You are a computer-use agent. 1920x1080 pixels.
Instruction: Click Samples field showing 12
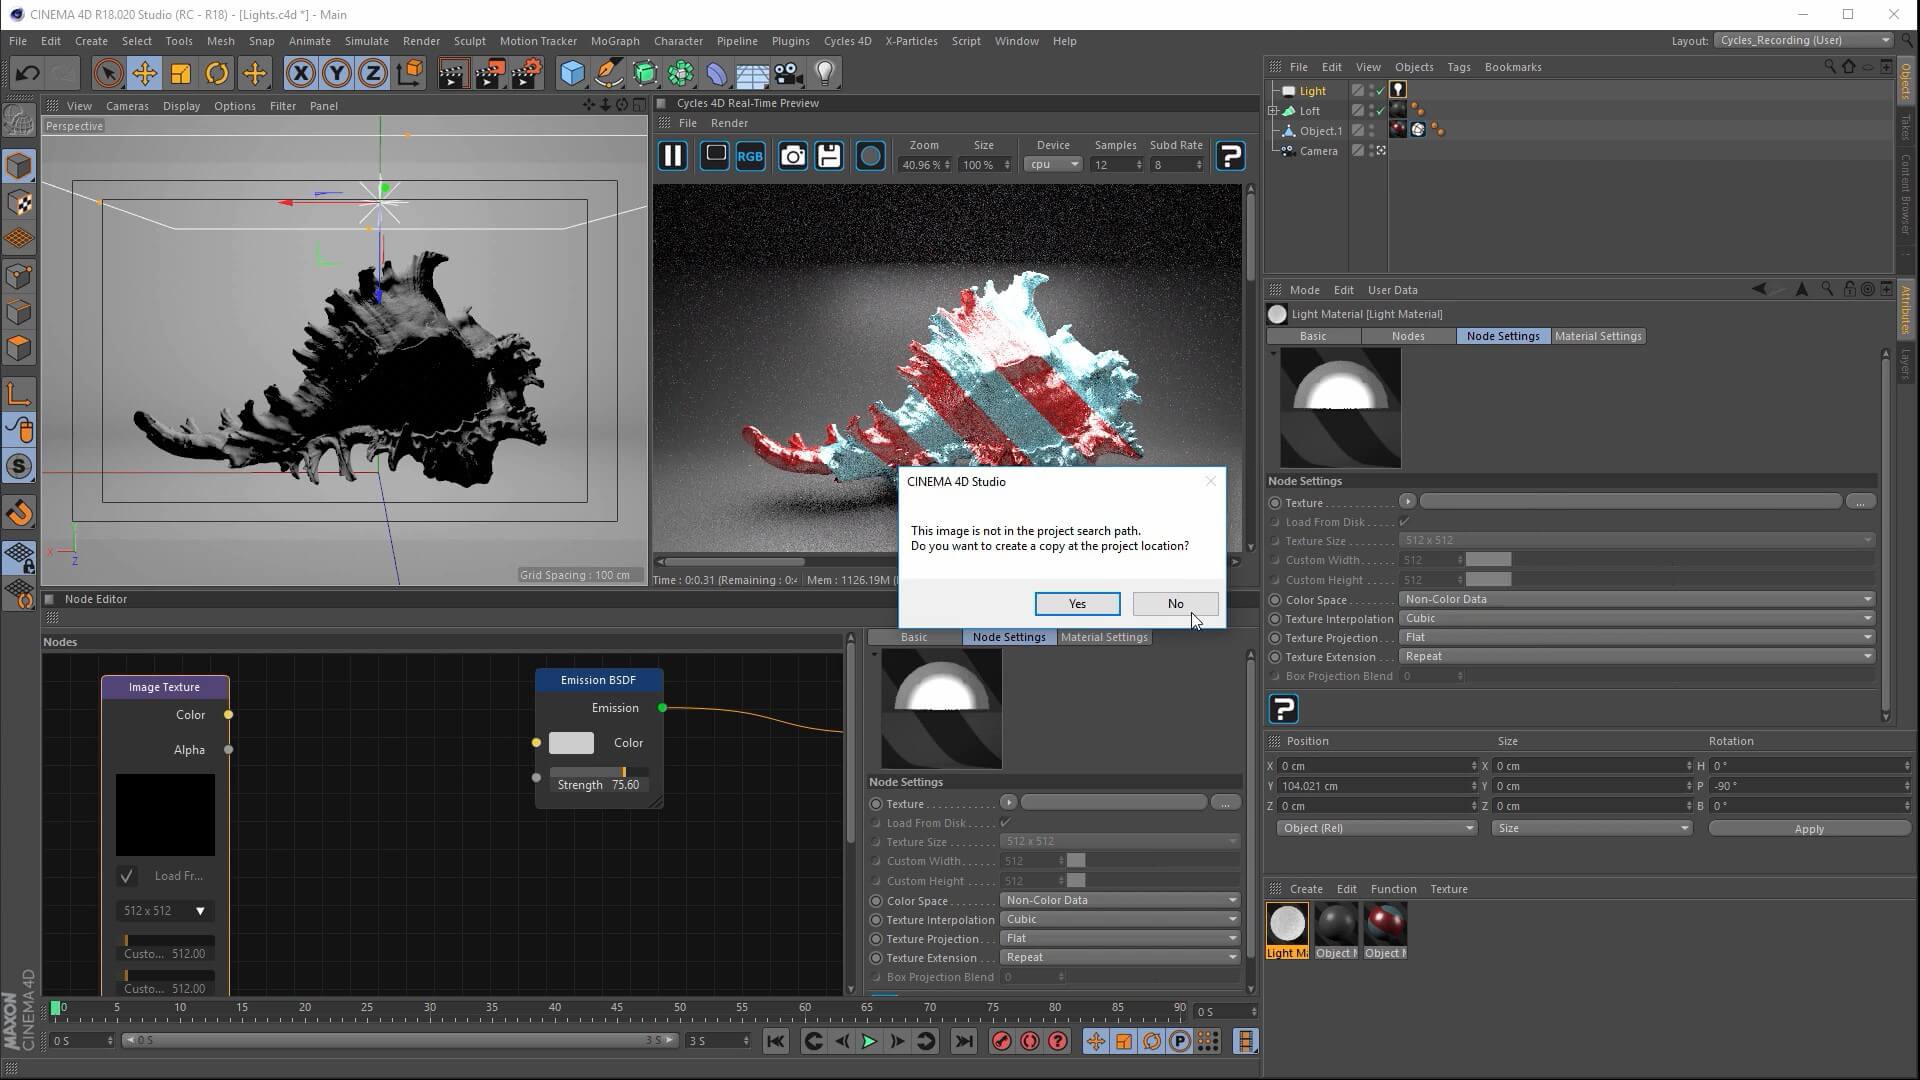point(1116,165)
